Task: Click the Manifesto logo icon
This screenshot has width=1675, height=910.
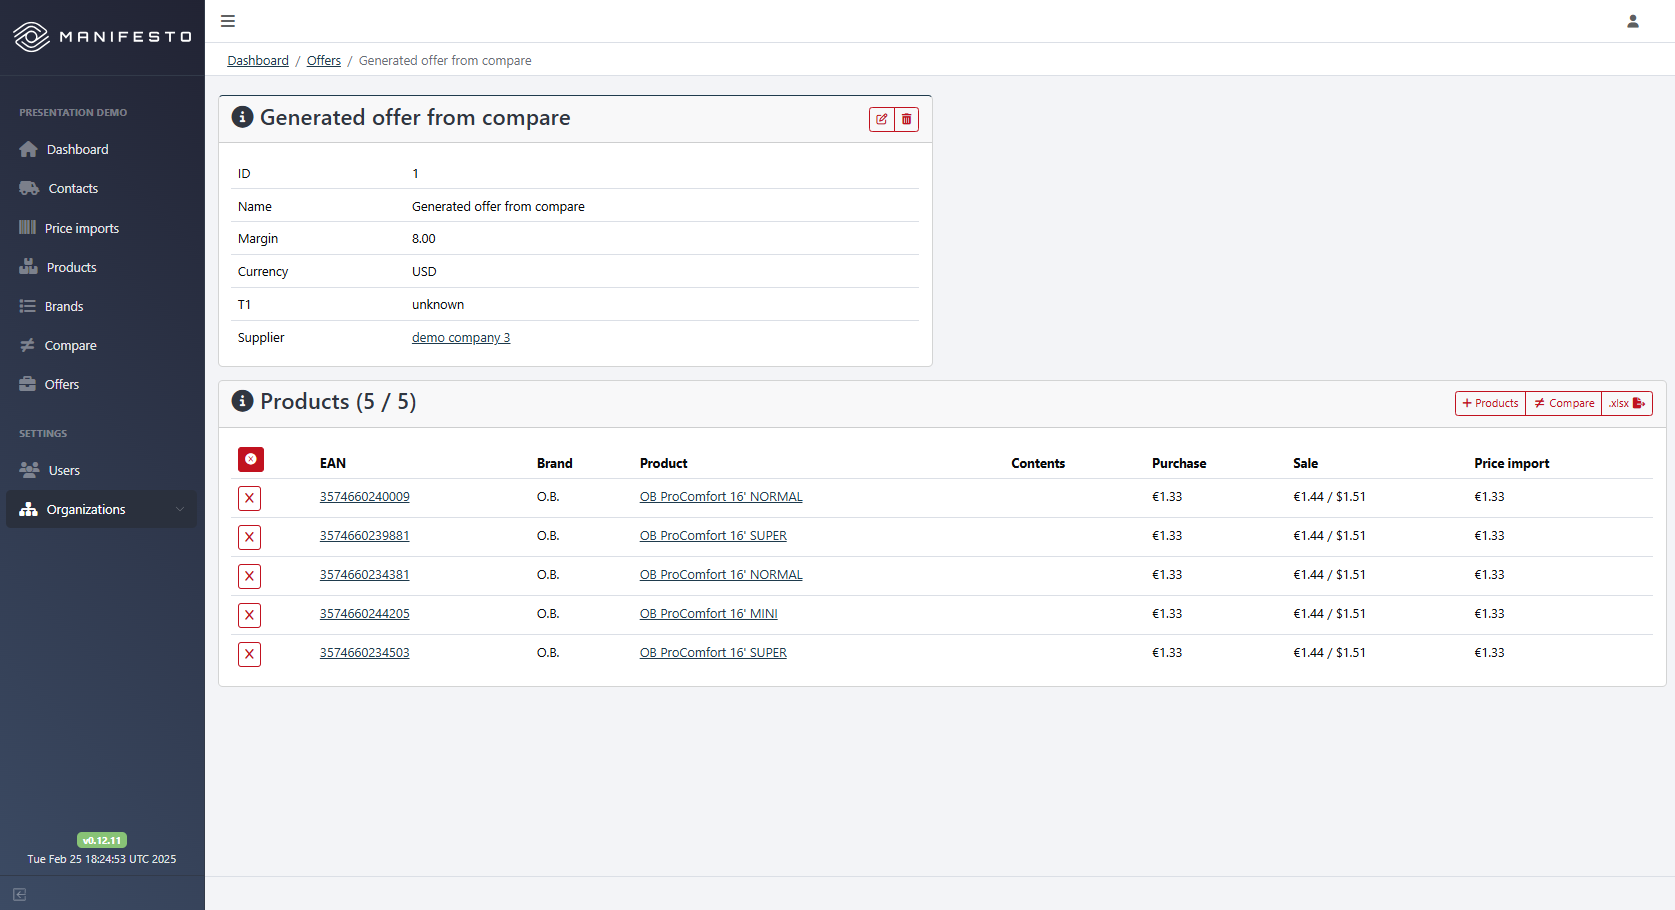Action: pyautogui.click(x=31, y=37)
